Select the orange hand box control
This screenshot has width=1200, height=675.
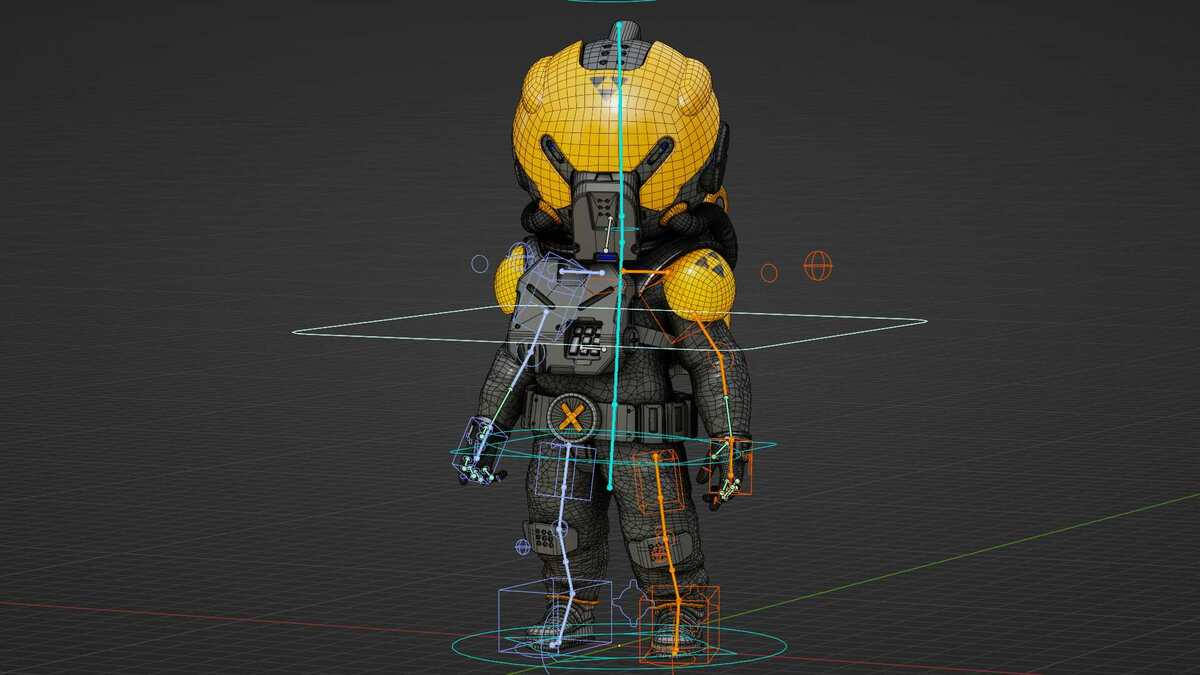(733, 467)
